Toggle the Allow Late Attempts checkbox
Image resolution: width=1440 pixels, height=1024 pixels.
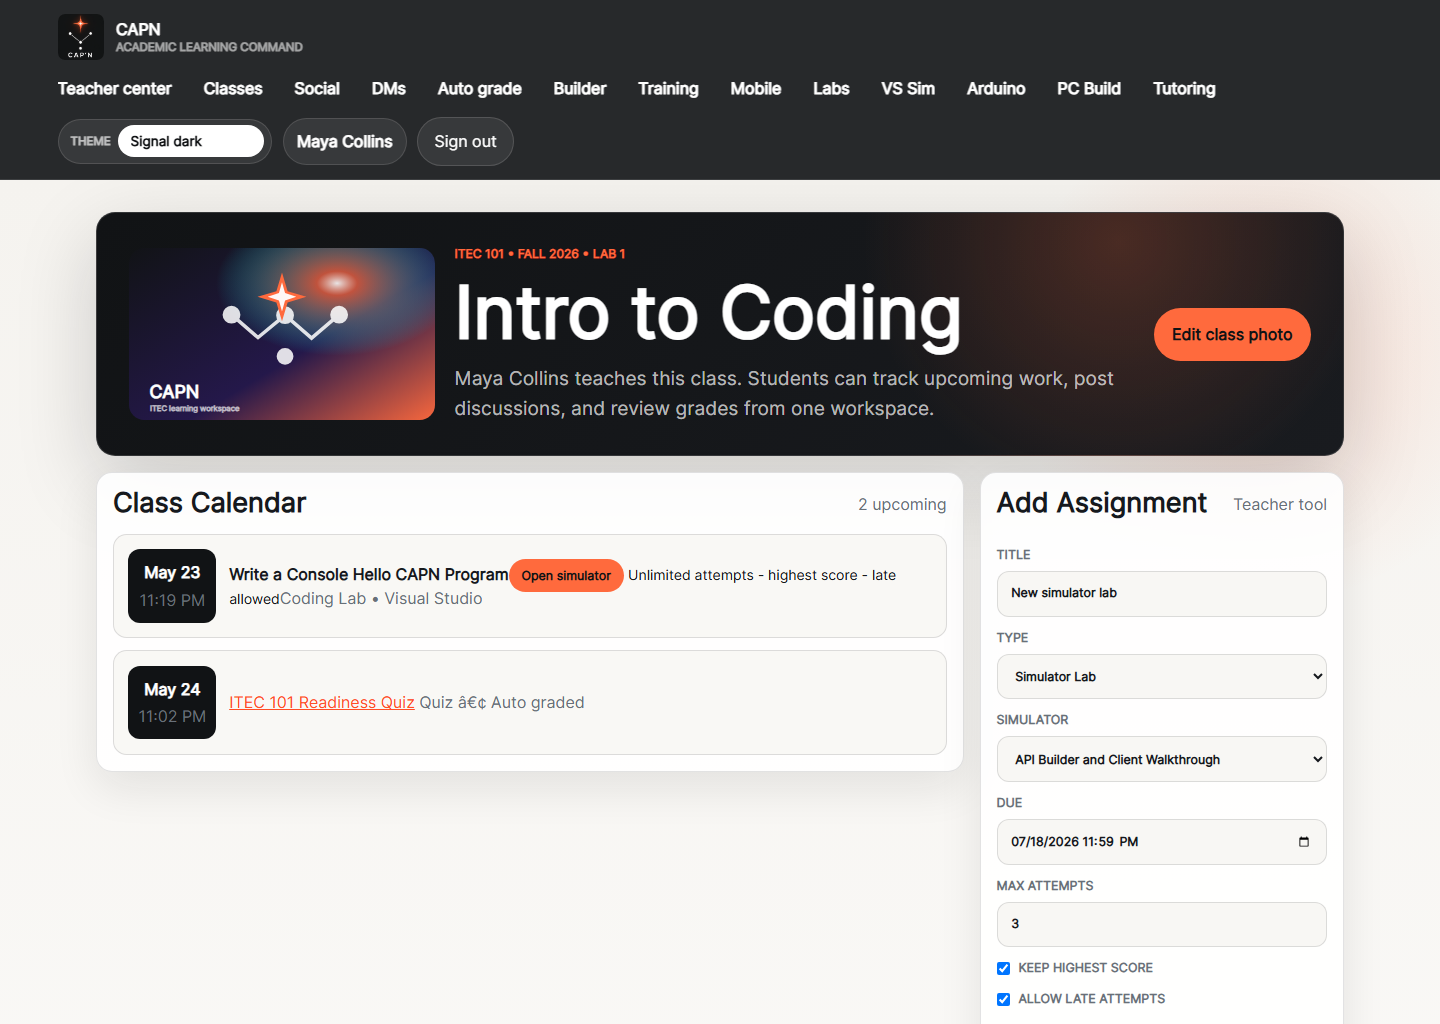[1003, 999]
